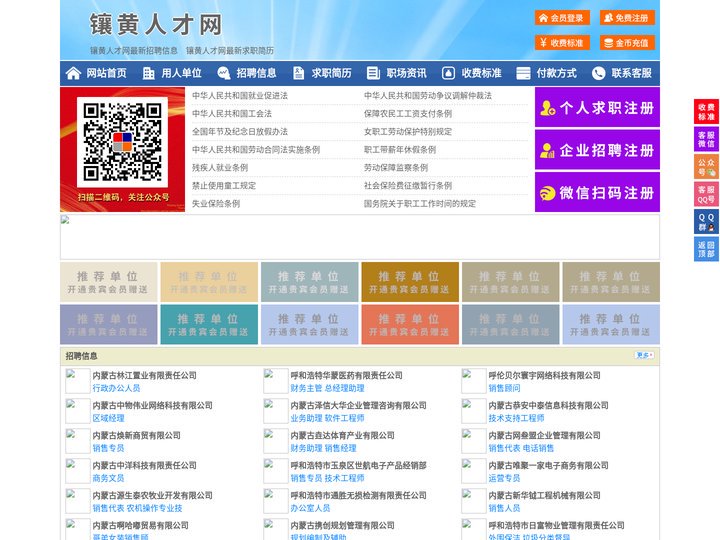The height and width of the screenshot is (540, 720).
Task: Click the 返回顶部 sidebar icon
Action: pyautogui.click(x=706, y=249)
